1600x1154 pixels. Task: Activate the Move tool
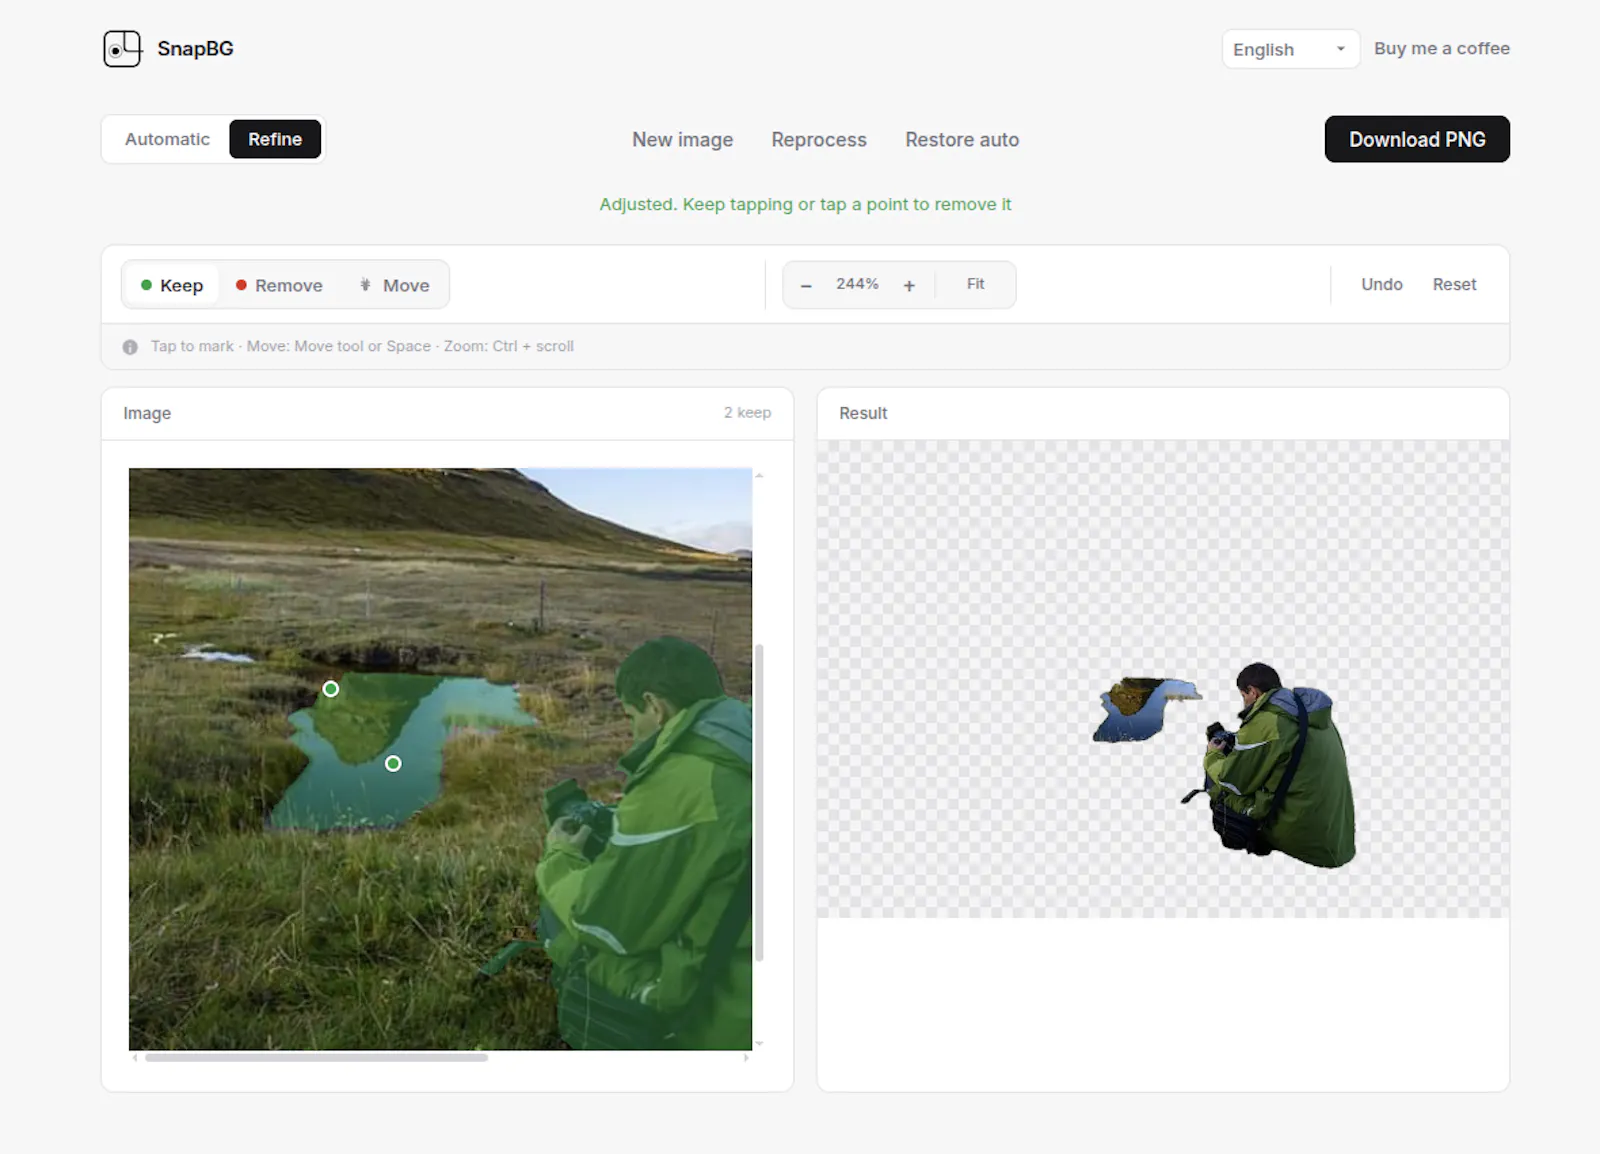[x=394, y=285]
